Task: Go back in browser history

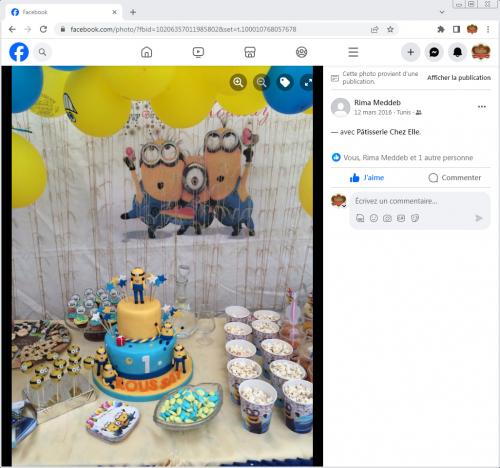Action: [12, 29]
